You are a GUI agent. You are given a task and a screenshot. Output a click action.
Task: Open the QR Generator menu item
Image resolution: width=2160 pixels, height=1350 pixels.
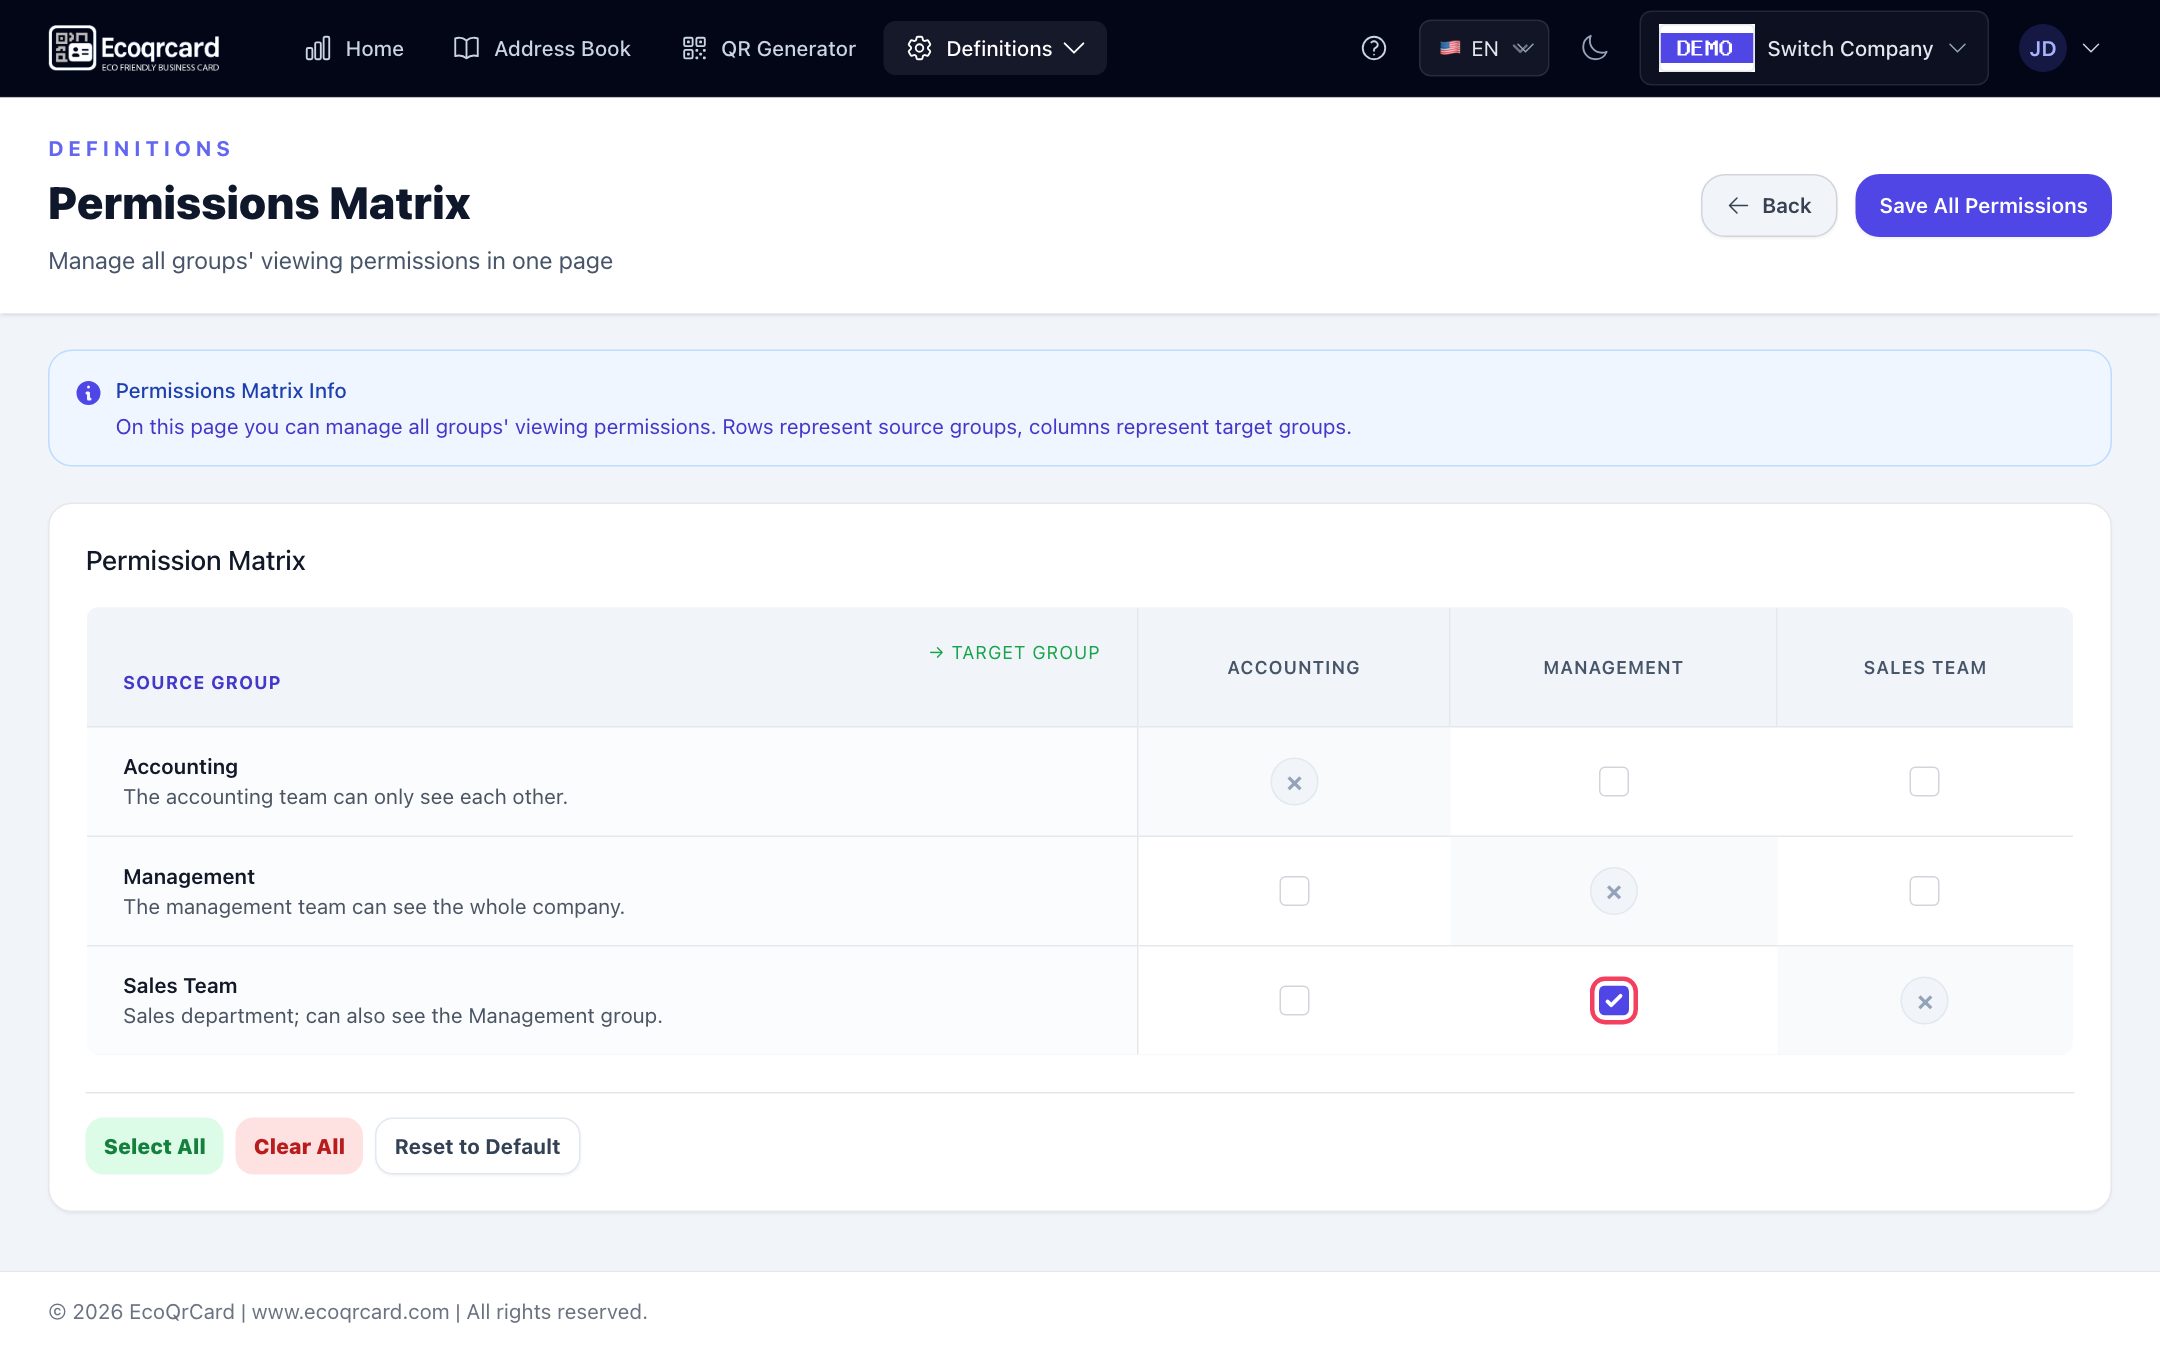769,48
